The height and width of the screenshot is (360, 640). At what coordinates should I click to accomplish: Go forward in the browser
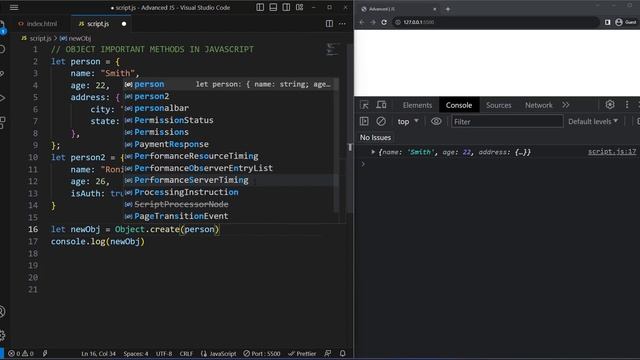click(x=373, y=22)
